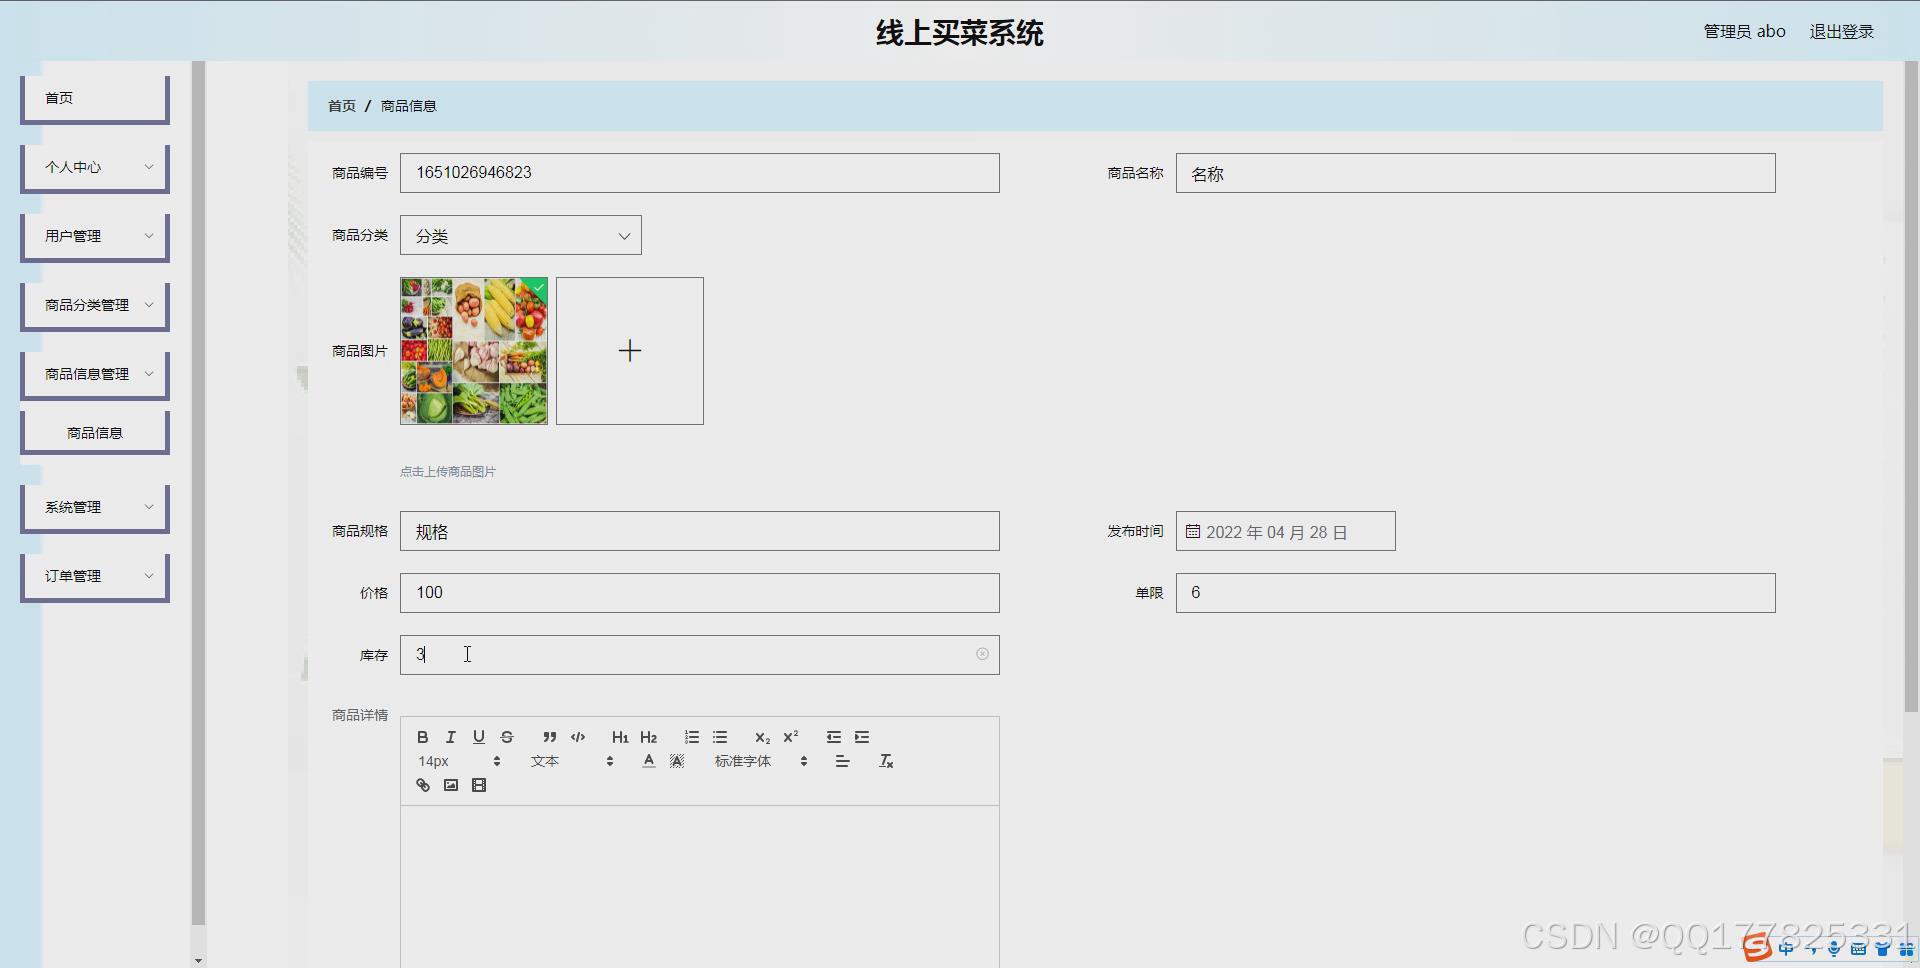Focus the 价格 input field
This screenshot has width=1920, height=968.
click(x=700, y=593)
